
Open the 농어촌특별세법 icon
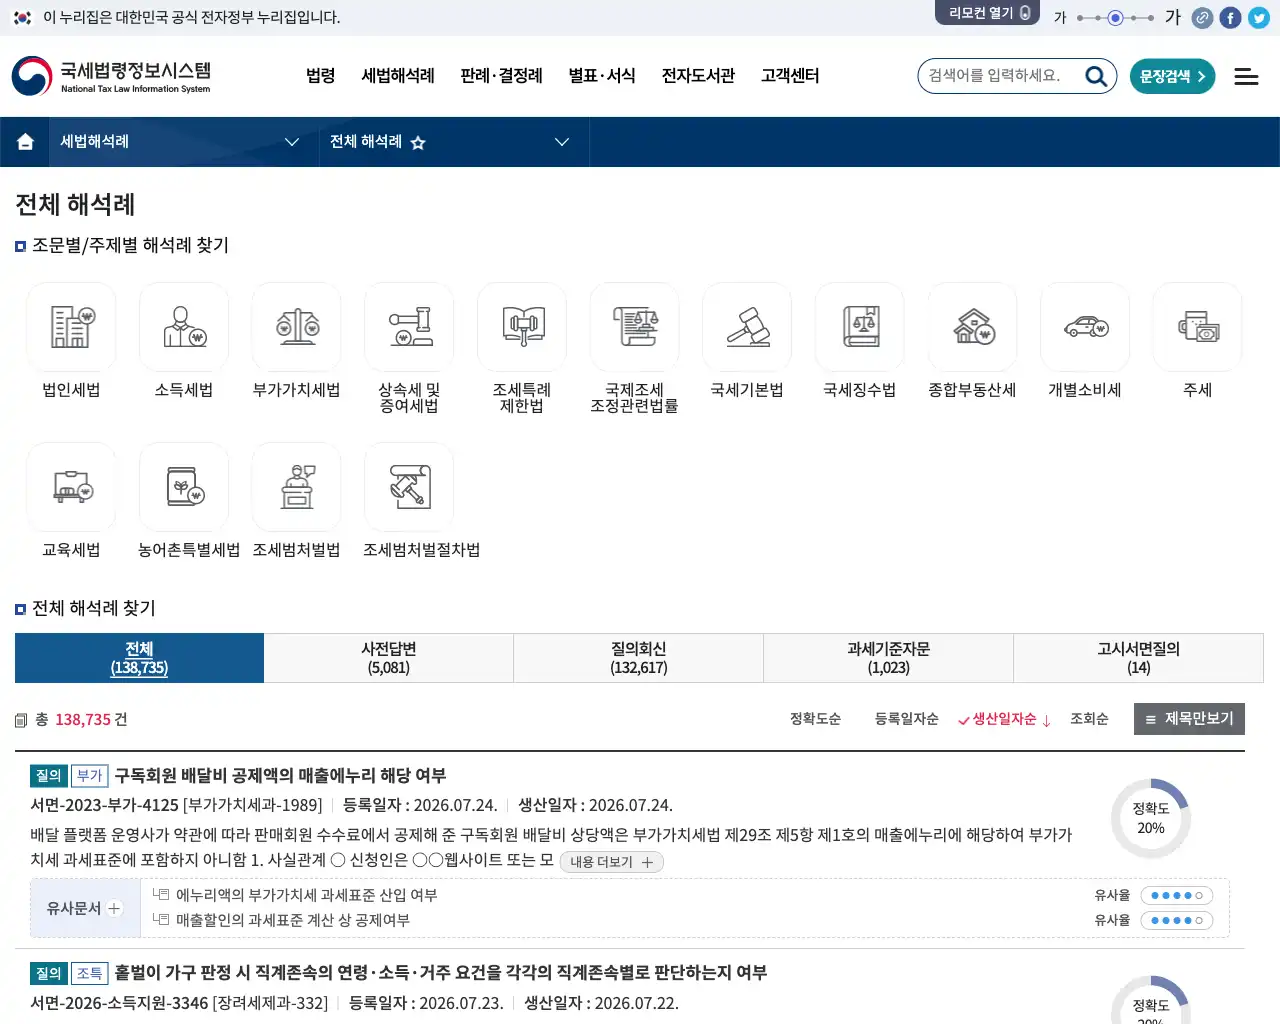tap(184, 487)
